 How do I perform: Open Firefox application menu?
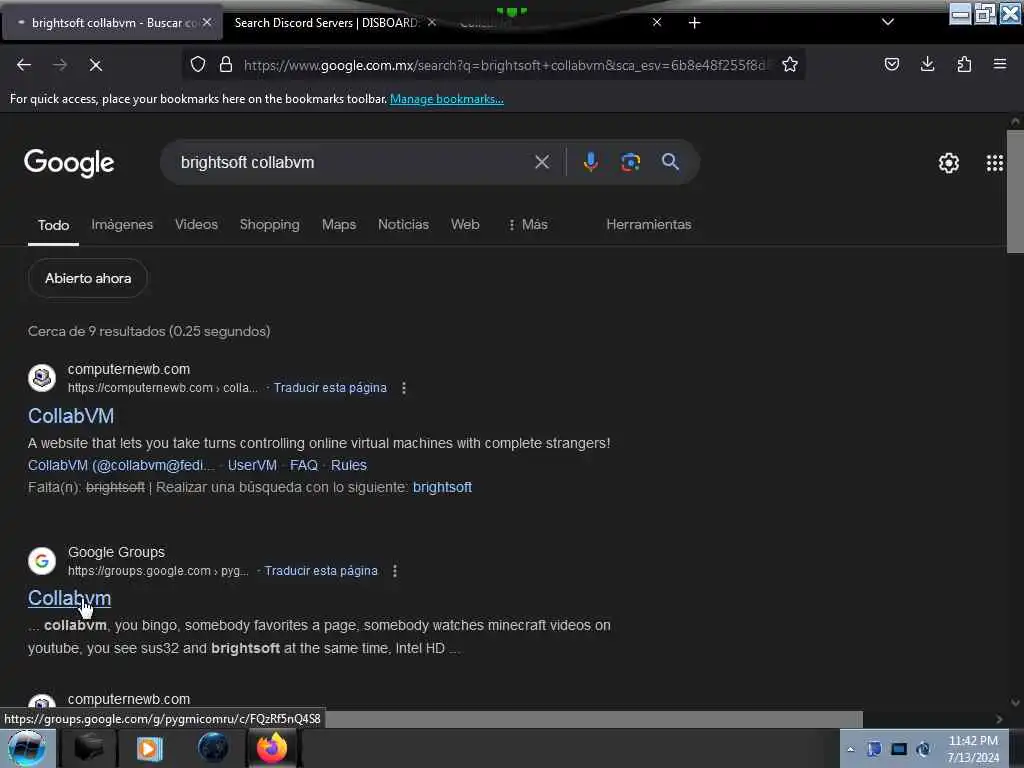(999, 64)
